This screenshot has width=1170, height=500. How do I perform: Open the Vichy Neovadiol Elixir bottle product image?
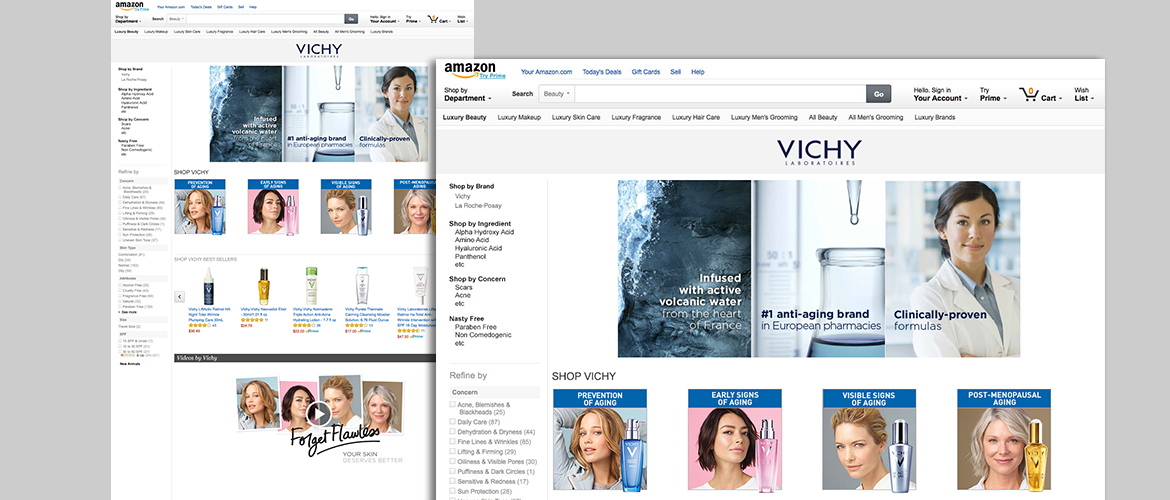[x=262, y=286]
